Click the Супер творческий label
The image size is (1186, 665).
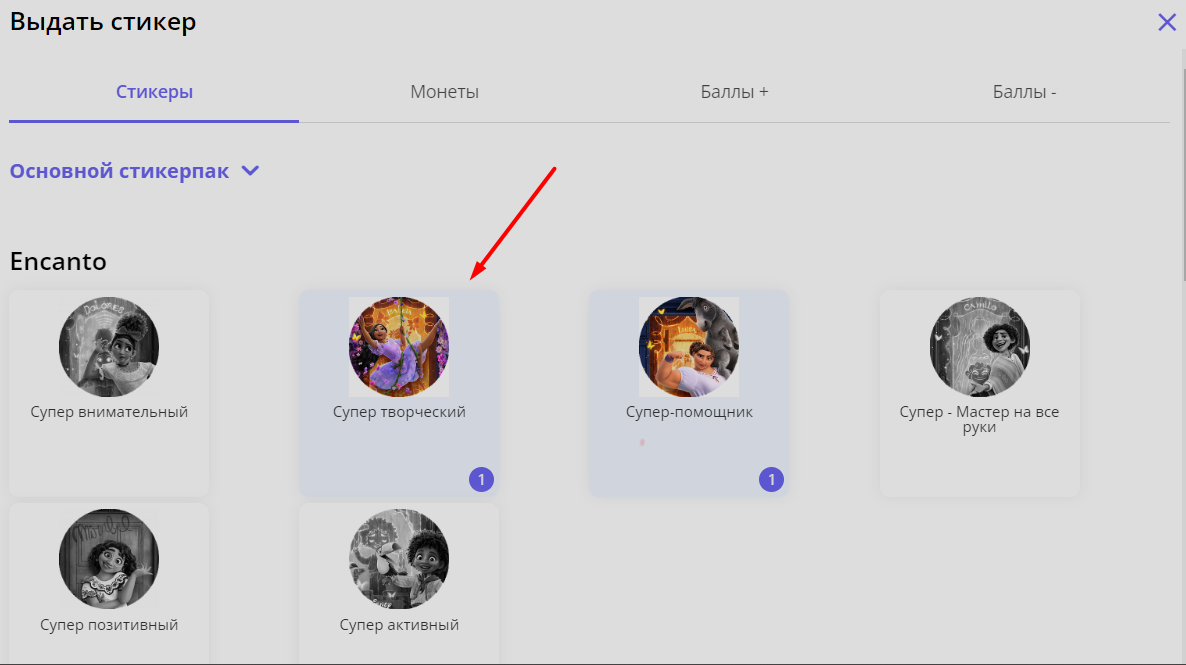(399, 412)
